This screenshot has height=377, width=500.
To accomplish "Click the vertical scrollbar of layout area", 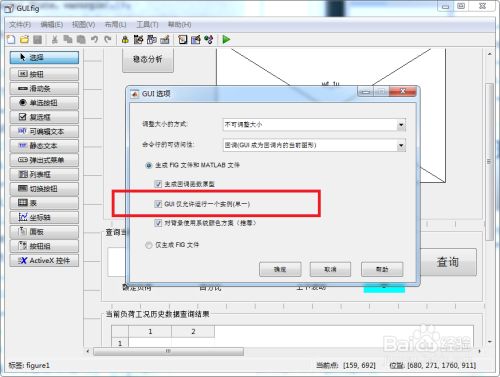I will pos(489,162).
